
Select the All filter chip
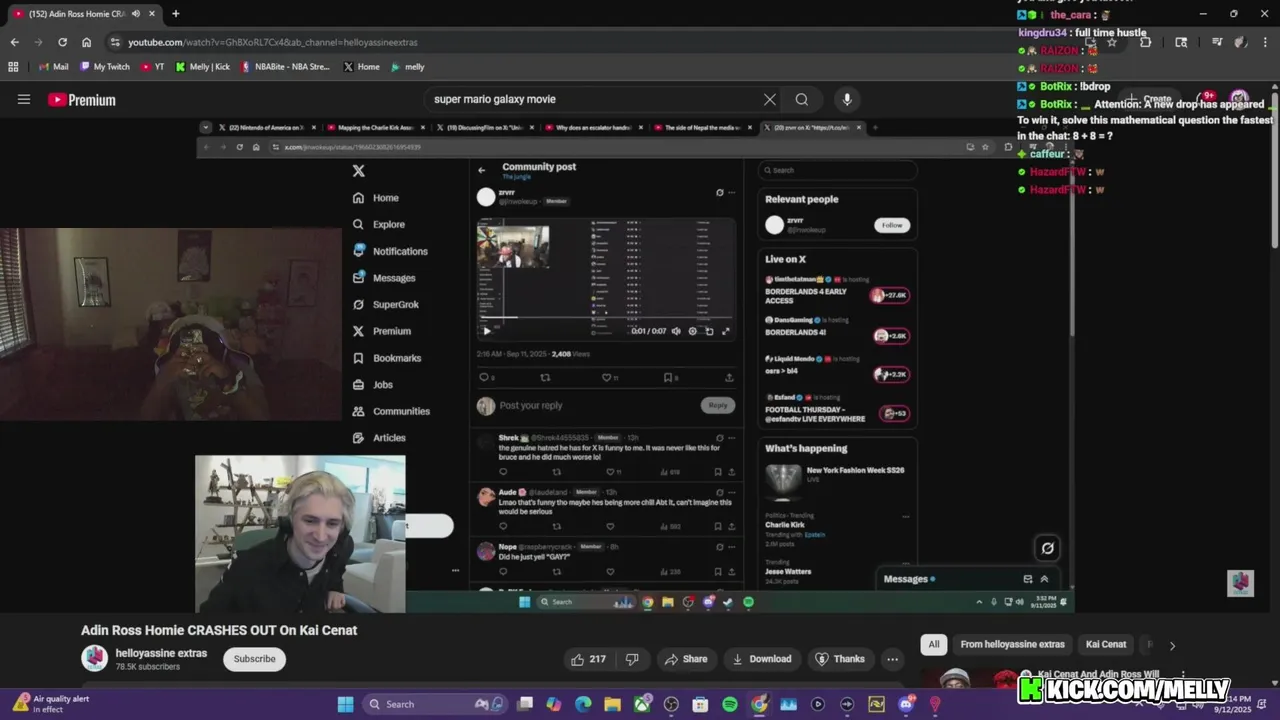coord(934,645)
